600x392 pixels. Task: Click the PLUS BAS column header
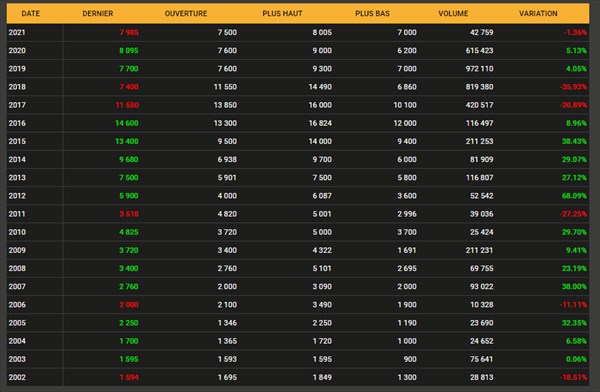[372, 13]
